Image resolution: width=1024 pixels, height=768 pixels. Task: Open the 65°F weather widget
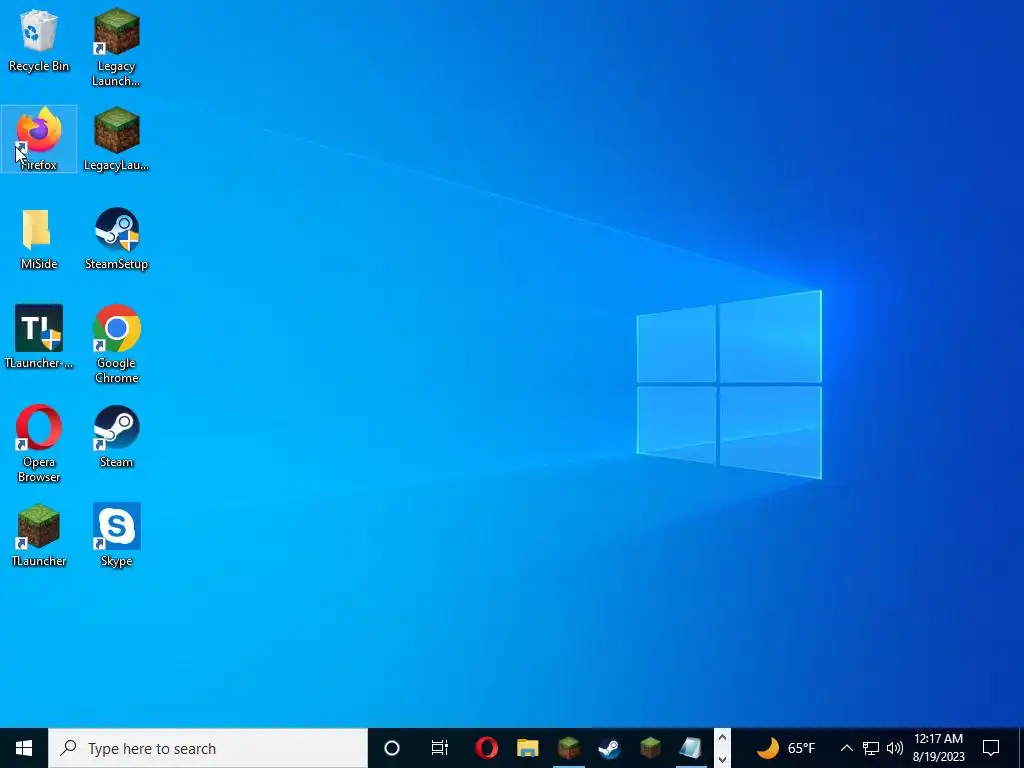(x=786, y=748)
